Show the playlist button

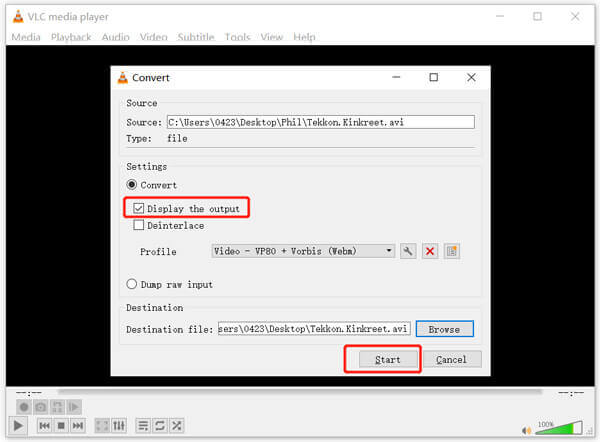tap(143, 426)
